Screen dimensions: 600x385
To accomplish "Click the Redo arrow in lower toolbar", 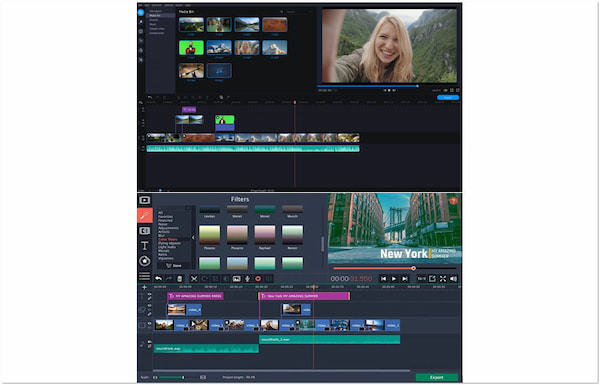I will click(x=169, y=279).
